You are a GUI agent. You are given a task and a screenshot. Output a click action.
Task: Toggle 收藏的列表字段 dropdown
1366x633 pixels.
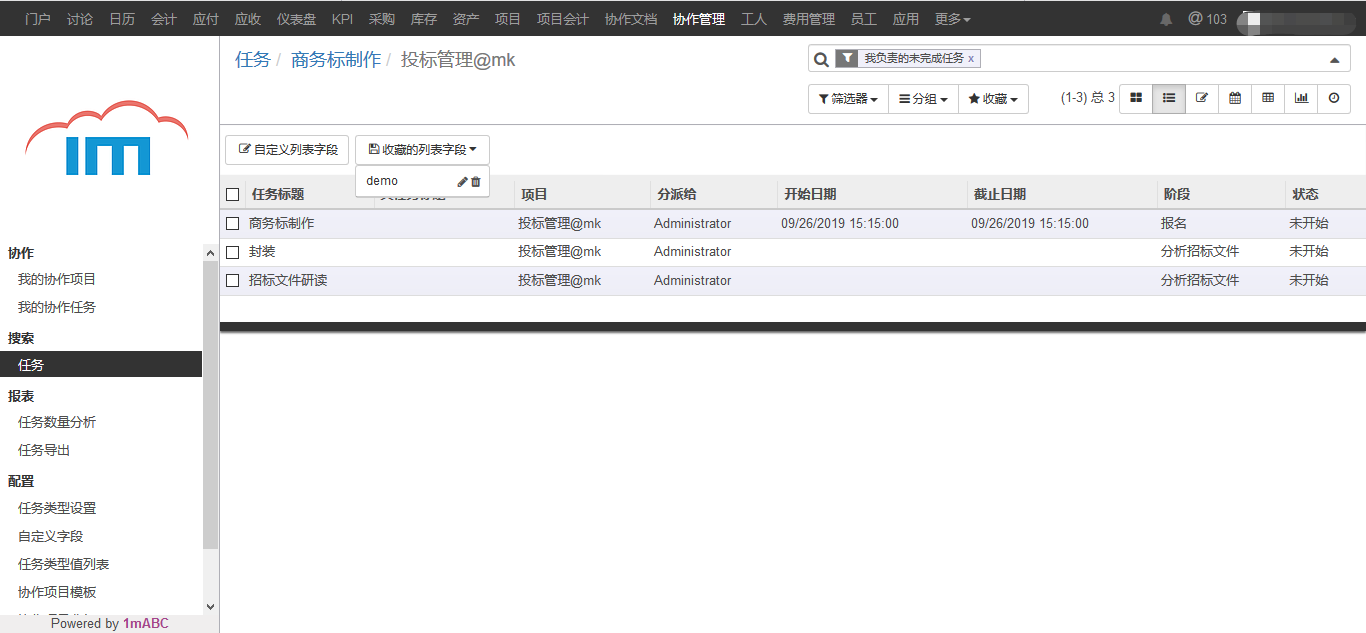(x=422, y=150)
